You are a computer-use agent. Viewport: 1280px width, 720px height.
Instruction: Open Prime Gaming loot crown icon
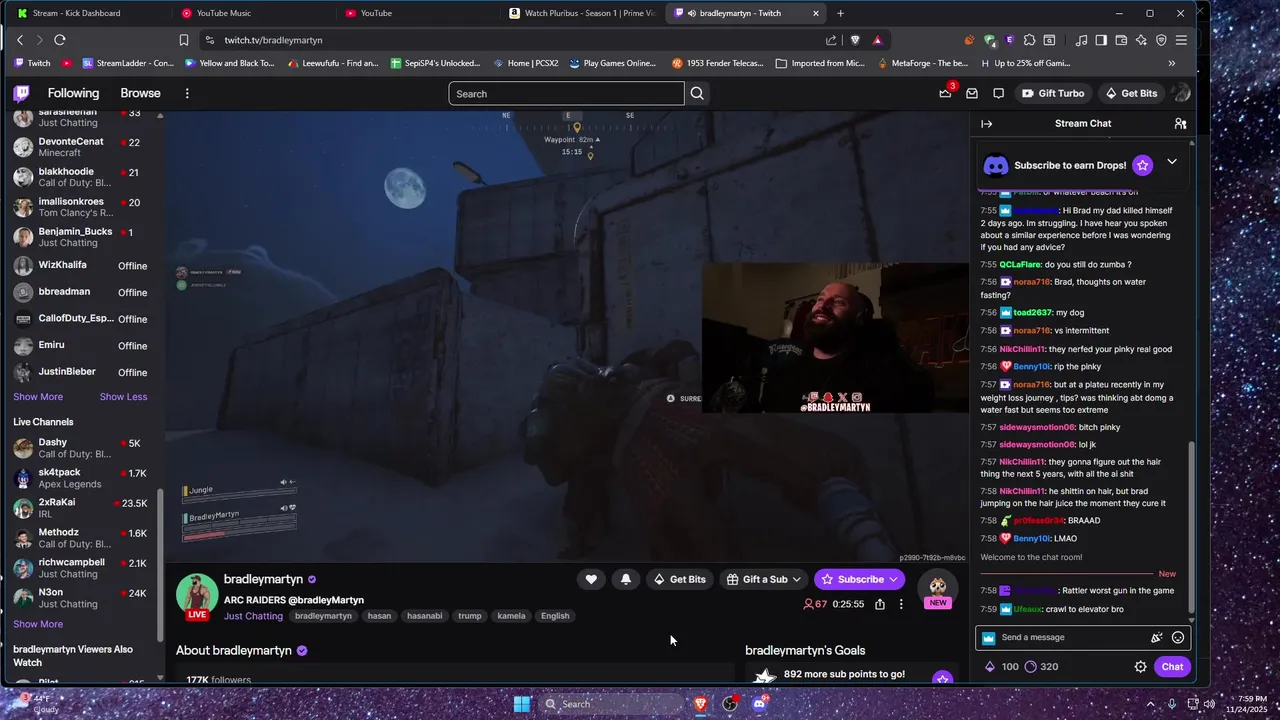click(x=945, y=93)
